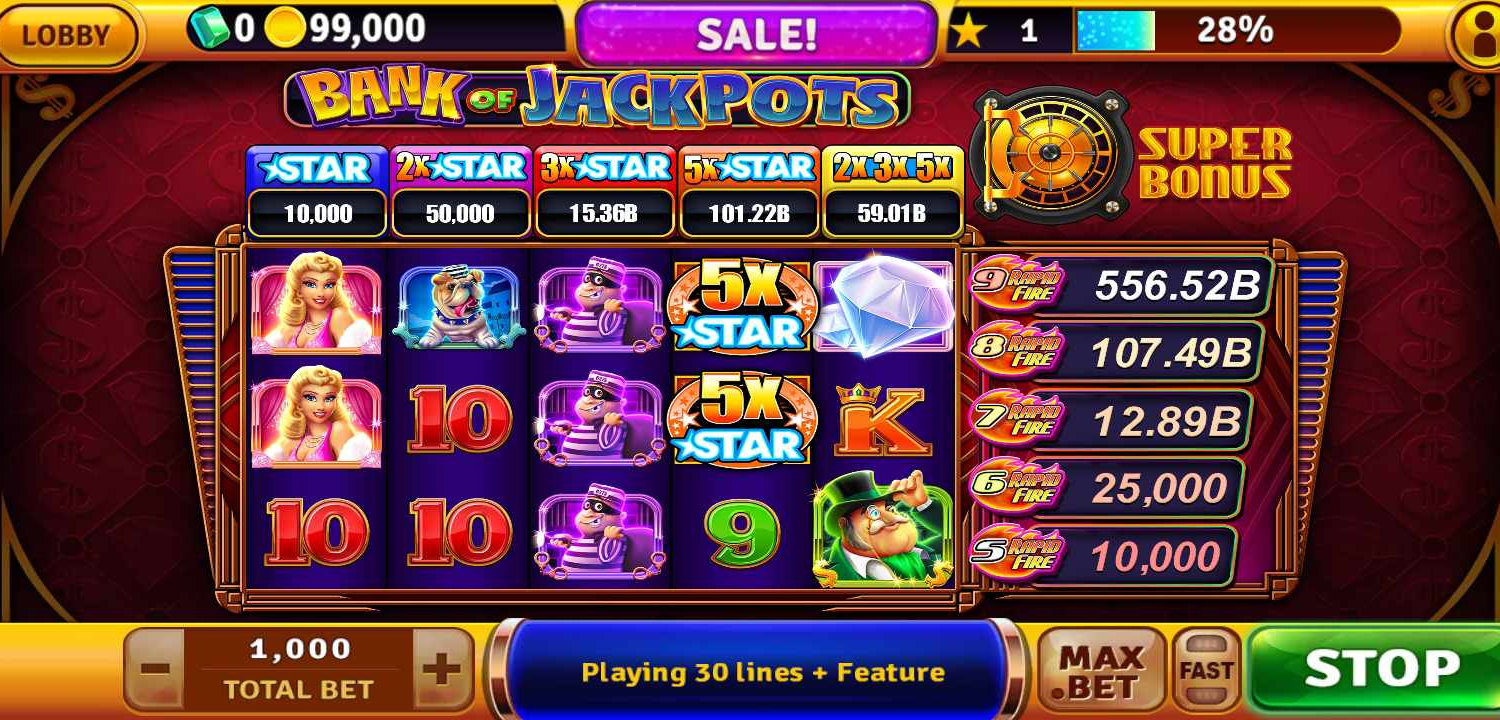Decrease total bet with the minus button

[155, 669]
